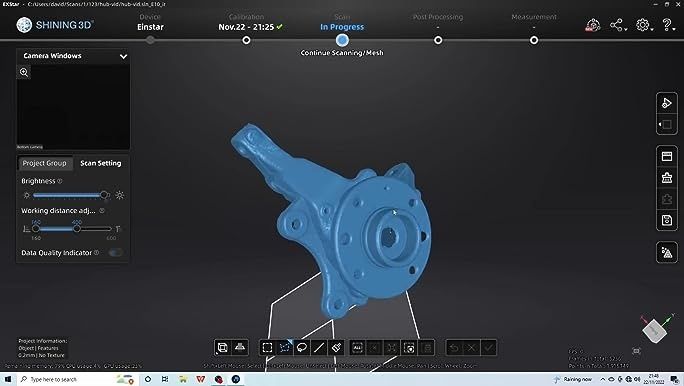Click the undo arrow icon
684x386 pixels.
coord(454,348)
